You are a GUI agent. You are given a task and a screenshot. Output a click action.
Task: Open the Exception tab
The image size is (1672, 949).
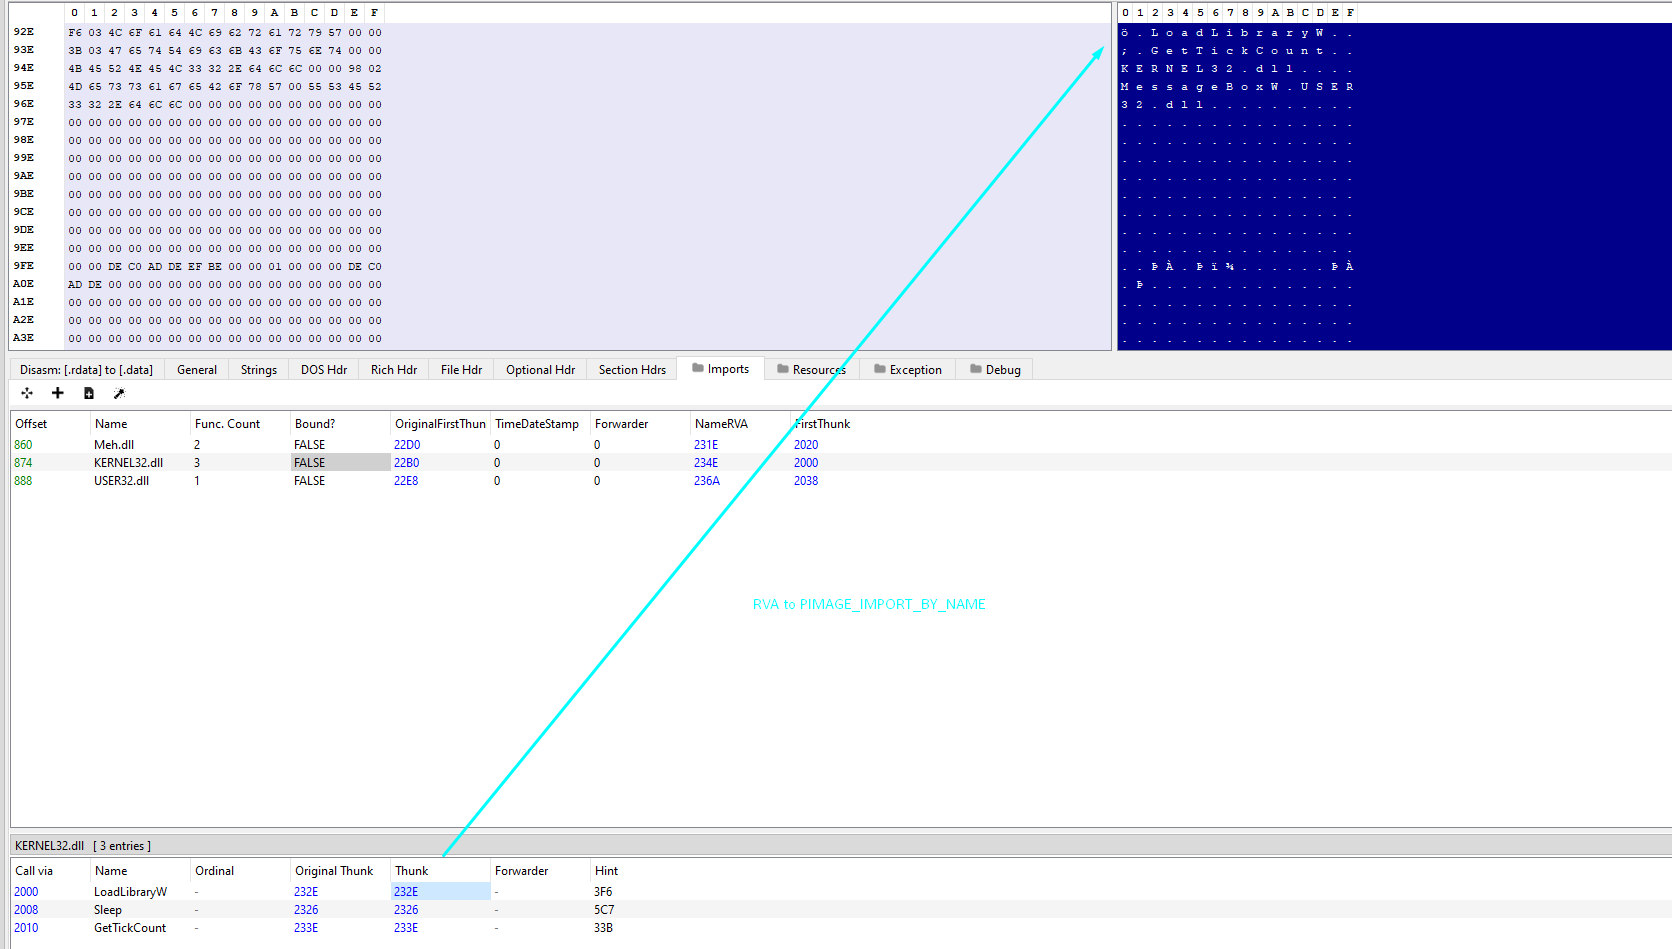908,370
